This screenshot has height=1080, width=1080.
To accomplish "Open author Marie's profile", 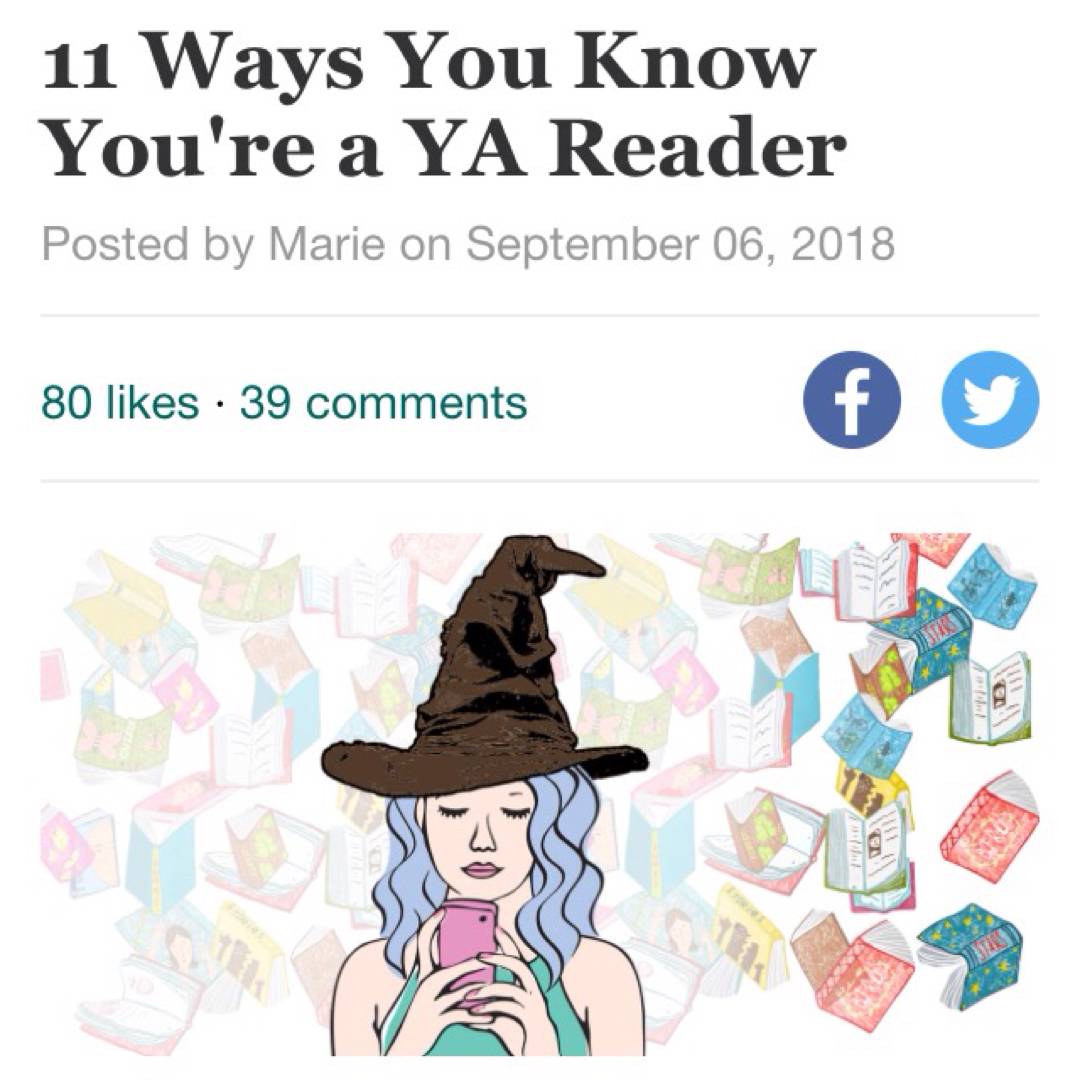I will (x=327, y=243).
